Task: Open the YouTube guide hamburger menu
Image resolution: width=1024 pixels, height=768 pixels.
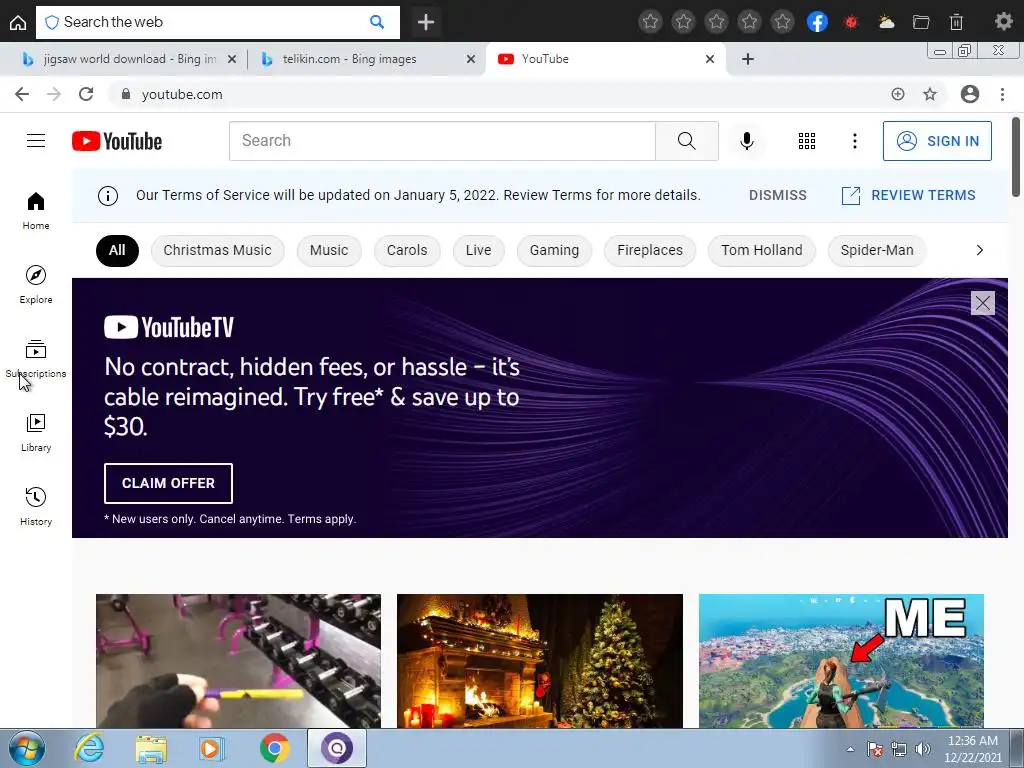Action: [x=36, y=141]
